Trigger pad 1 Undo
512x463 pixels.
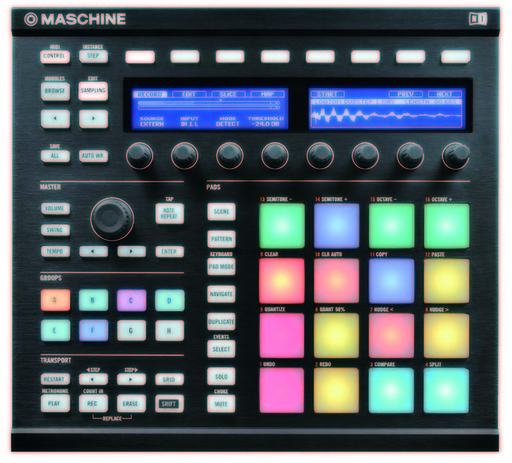(x=282, y=390)
